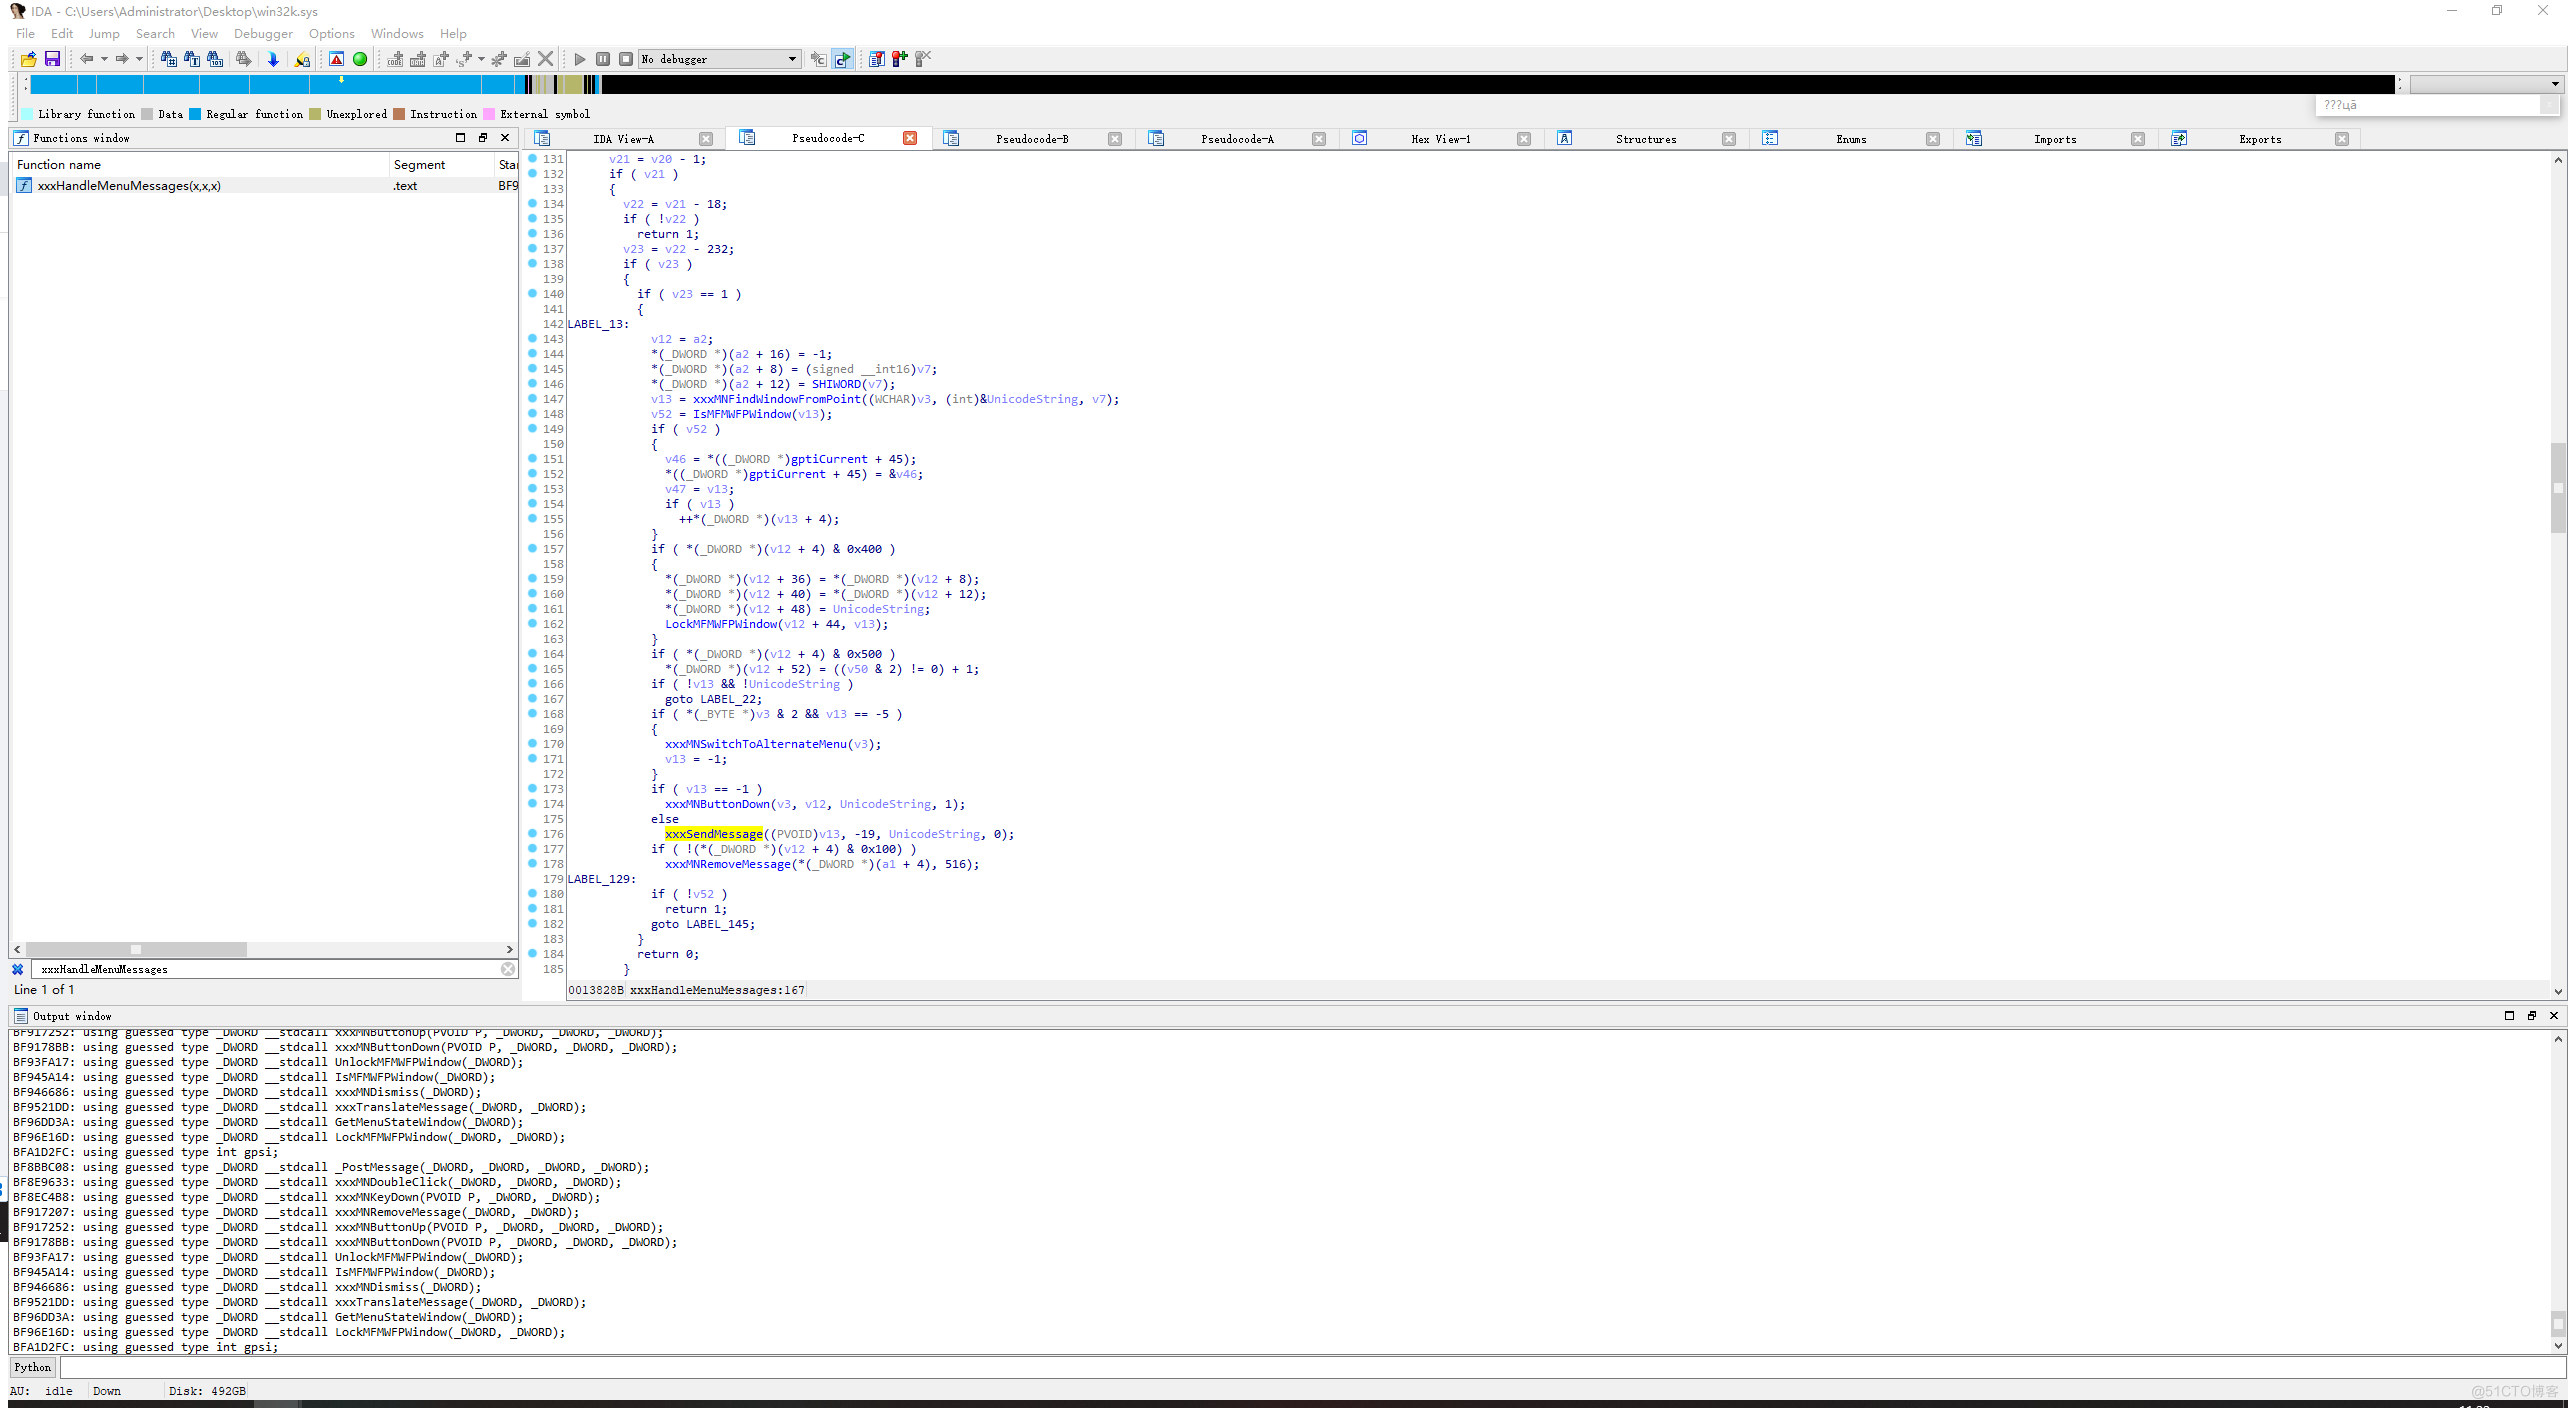The width and height of the screenshot is (2568, 1408).
Task: Click the green circle status icon
Action: pos(360,59)
